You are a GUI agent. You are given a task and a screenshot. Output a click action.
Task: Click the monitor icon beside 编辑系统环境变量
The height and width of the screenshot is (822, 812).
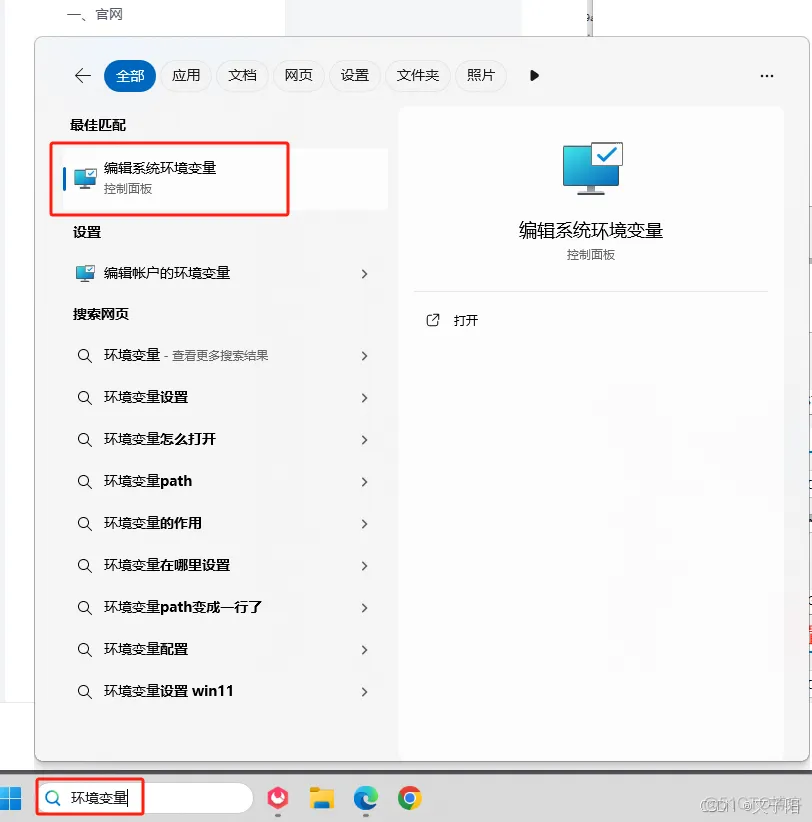(86, 178)
